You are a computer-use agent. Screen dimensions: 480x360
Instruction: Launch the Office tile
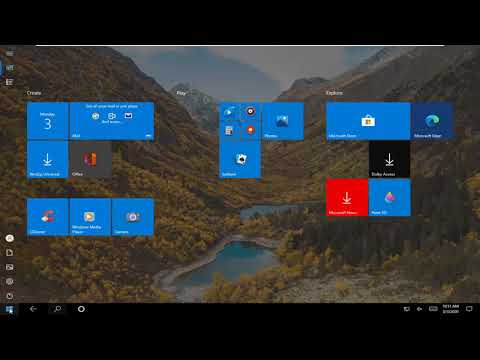pyautogui.click(x=90, y=159)
